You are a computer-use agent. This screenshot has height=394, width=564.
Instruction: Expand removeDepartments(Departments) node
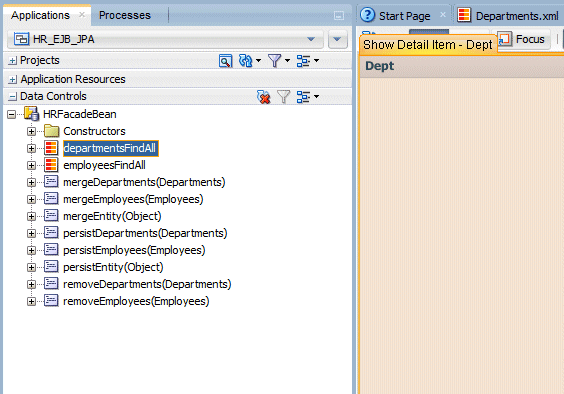[31, 284]
